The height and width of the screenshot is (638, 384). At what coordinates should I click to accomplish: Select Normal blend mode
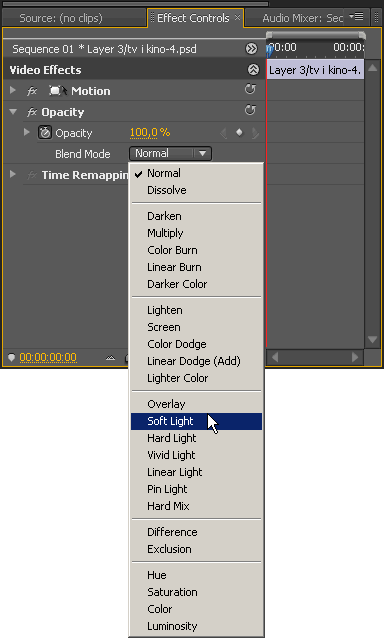click(x=196, y=173)
